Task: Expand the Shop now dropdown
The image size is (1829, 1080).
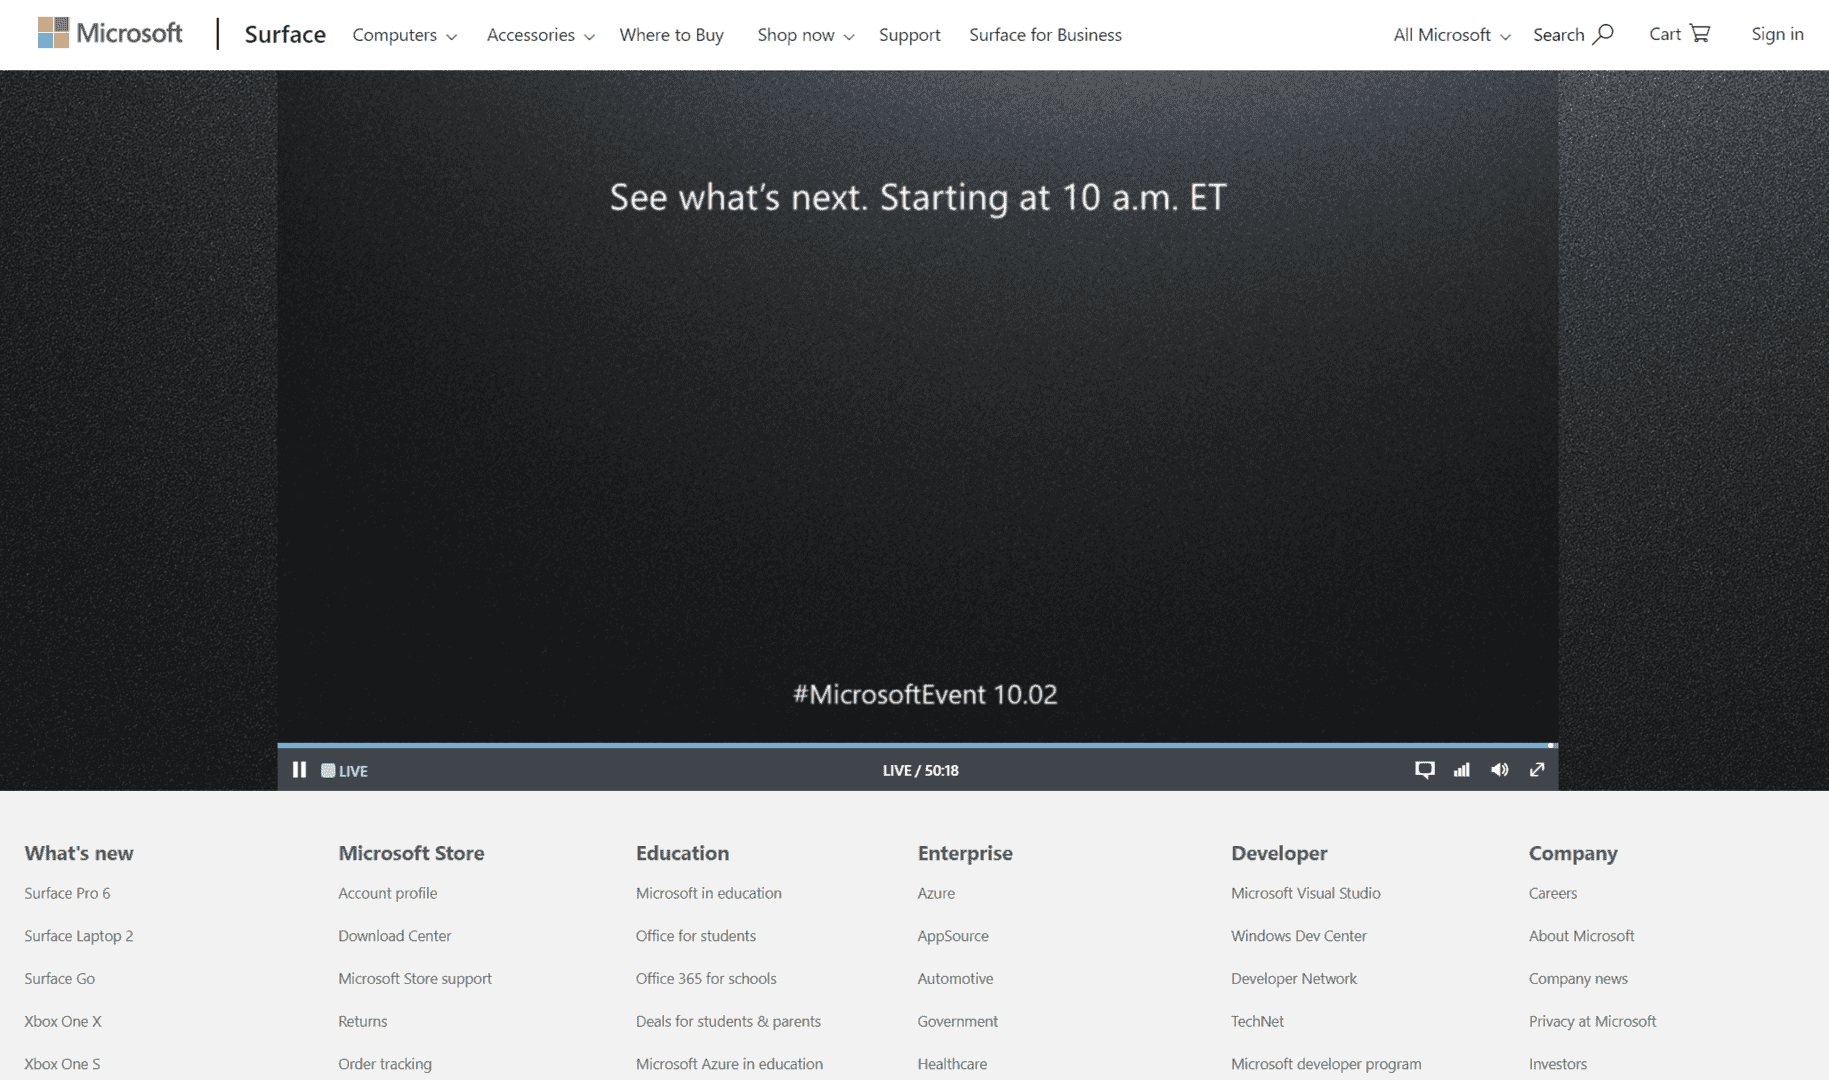Action: [x=805, y=35]
